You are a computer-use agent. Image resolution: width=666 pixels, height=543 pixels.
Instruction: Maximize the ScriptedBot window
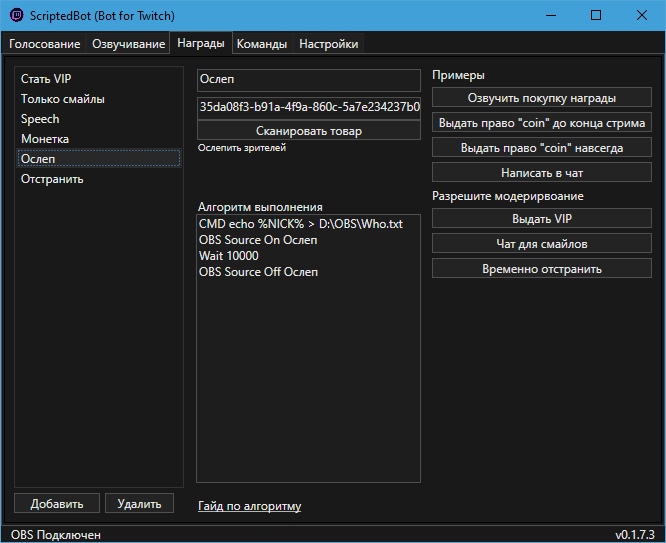point(596,16)
